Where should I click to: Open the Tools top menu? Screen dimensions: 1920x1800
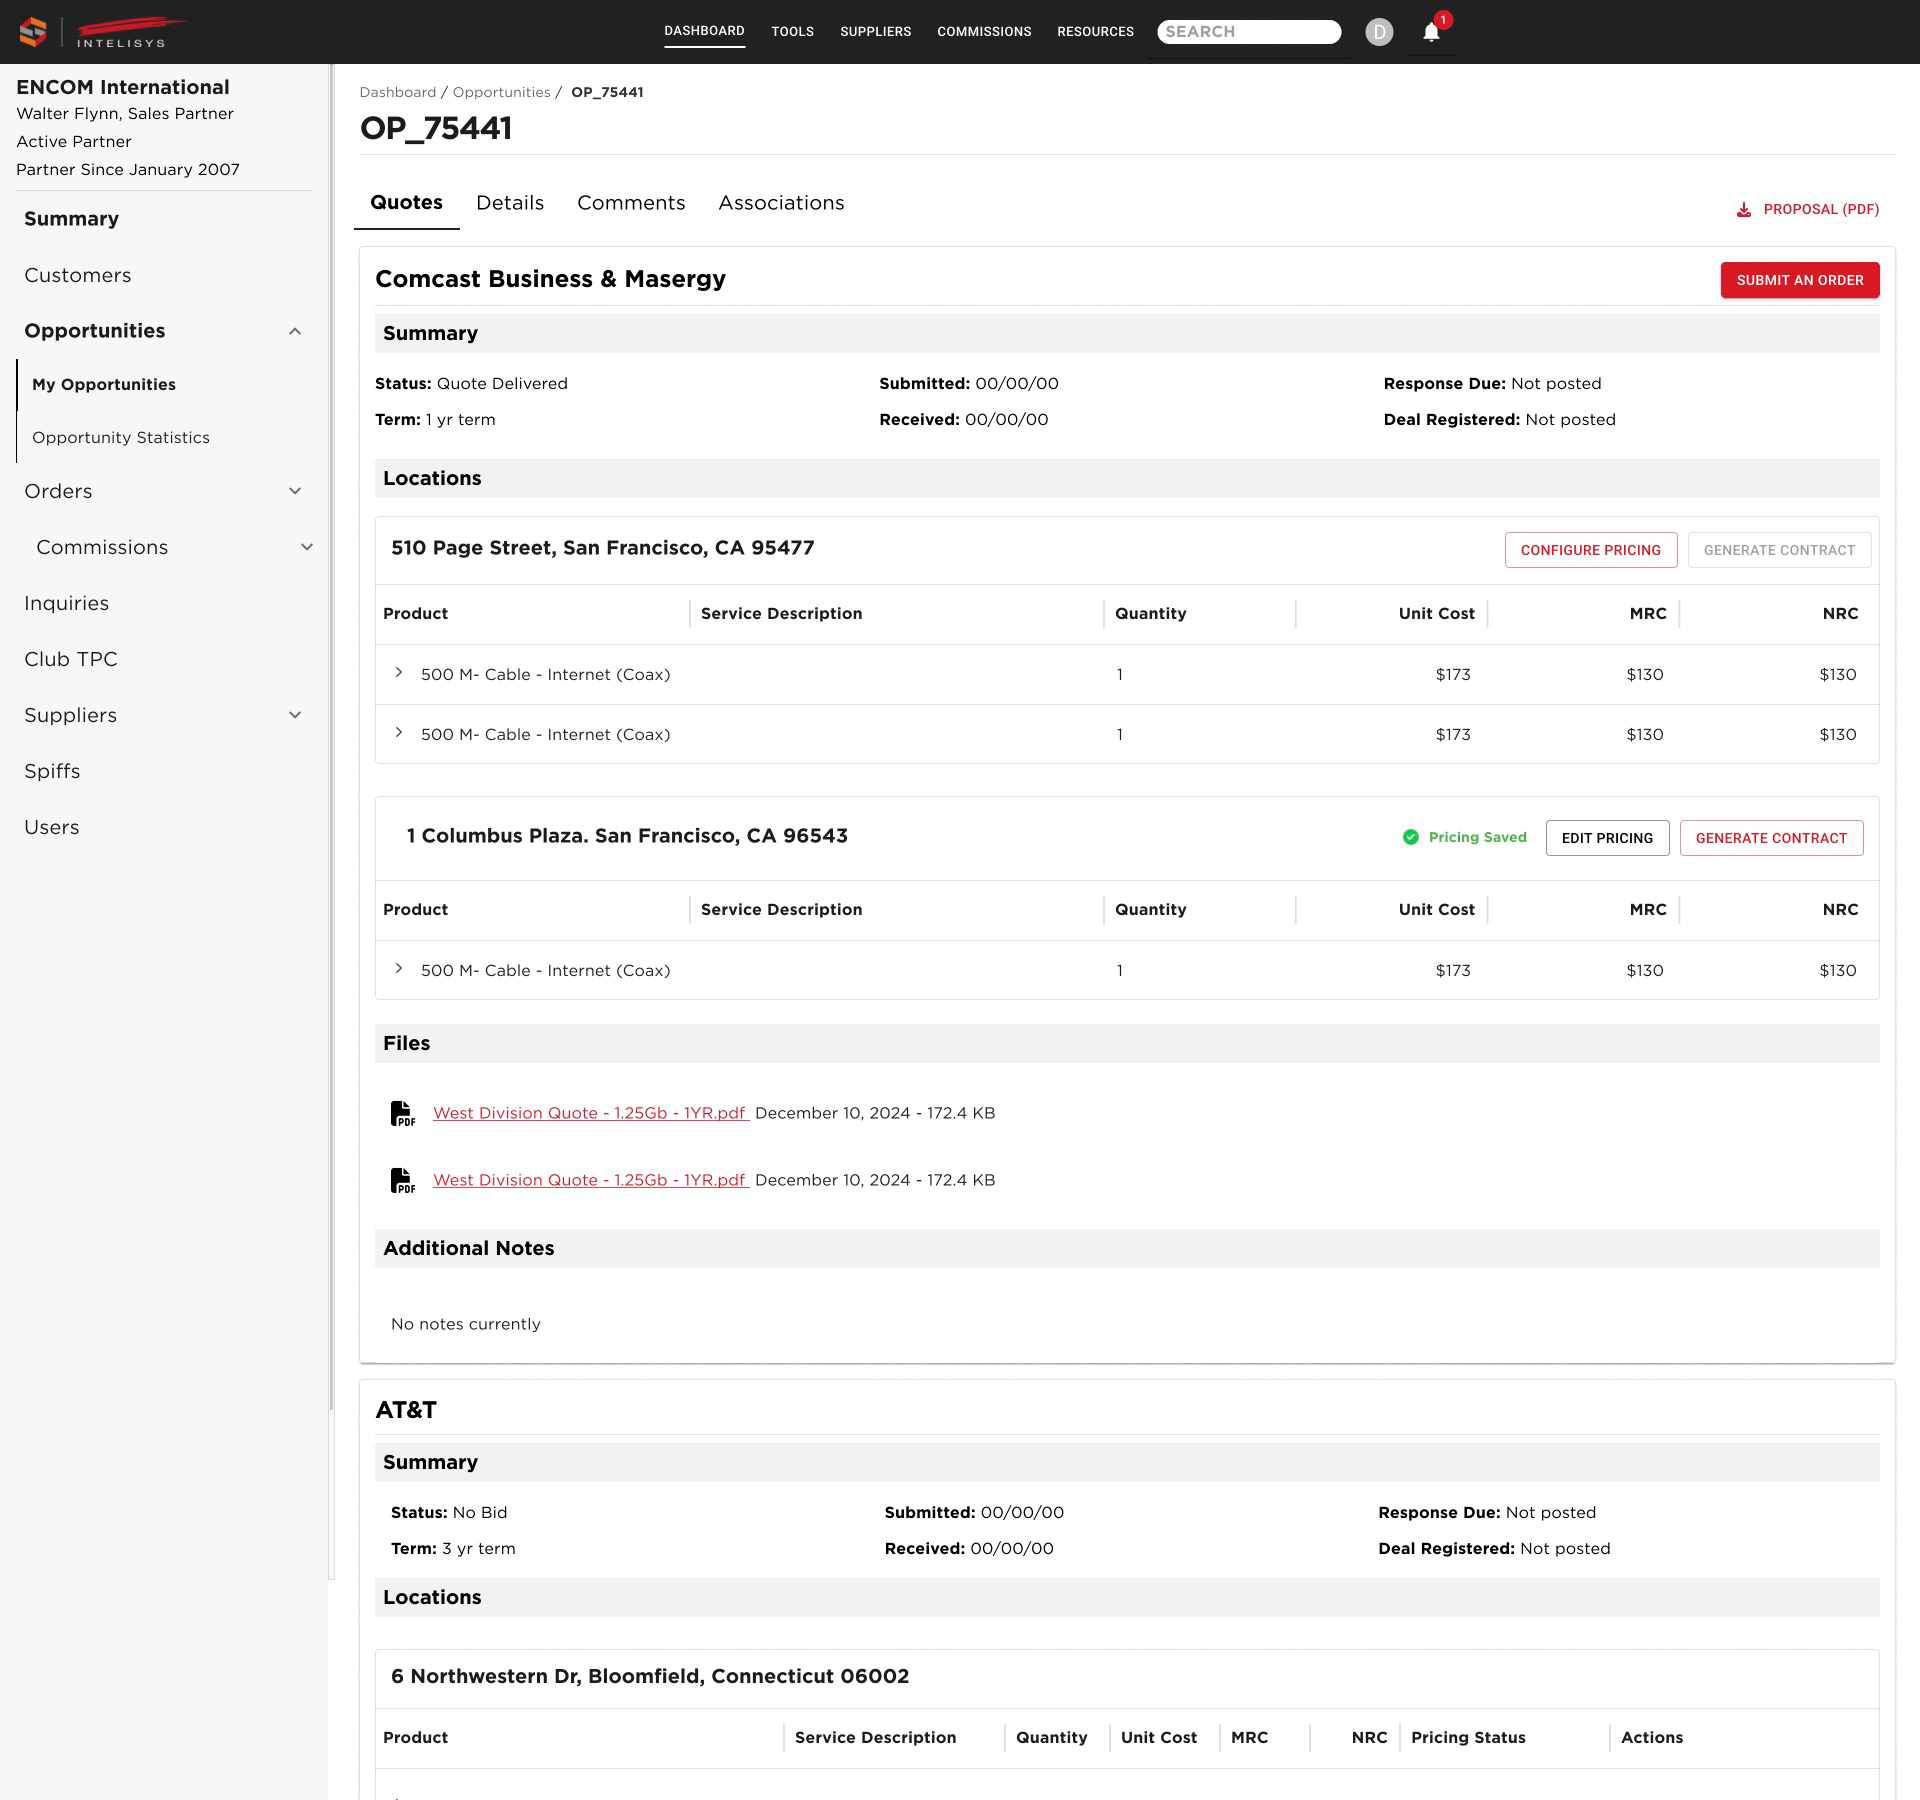tap(792, 32)
